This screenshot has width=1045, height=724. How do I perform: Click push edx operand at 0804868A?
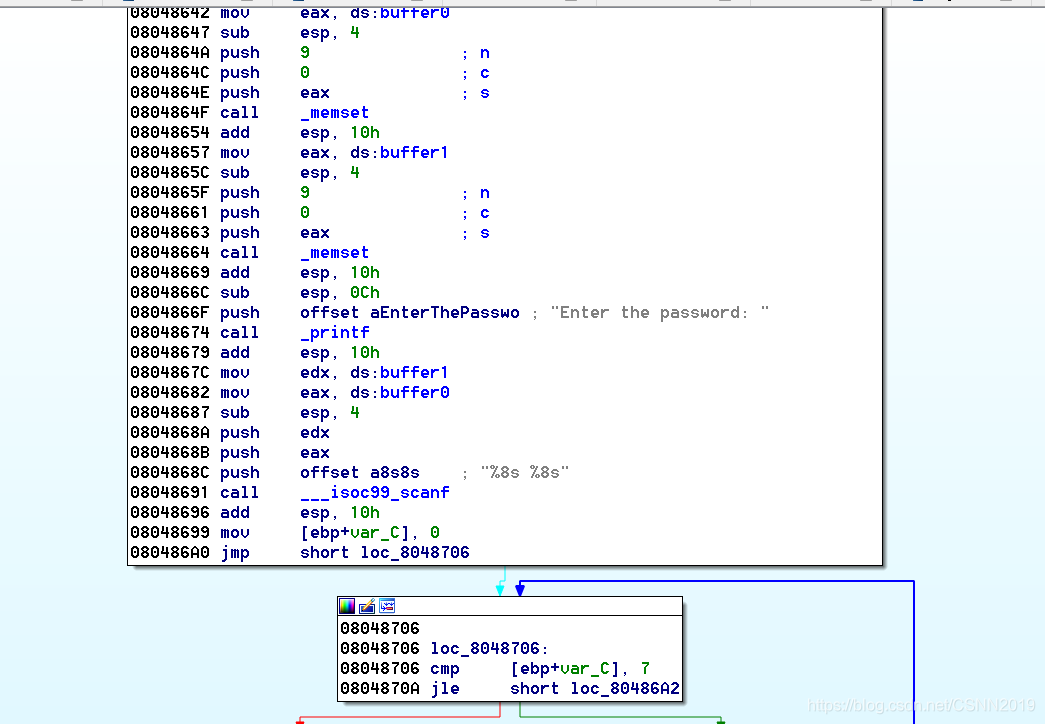tap(315, 433)
